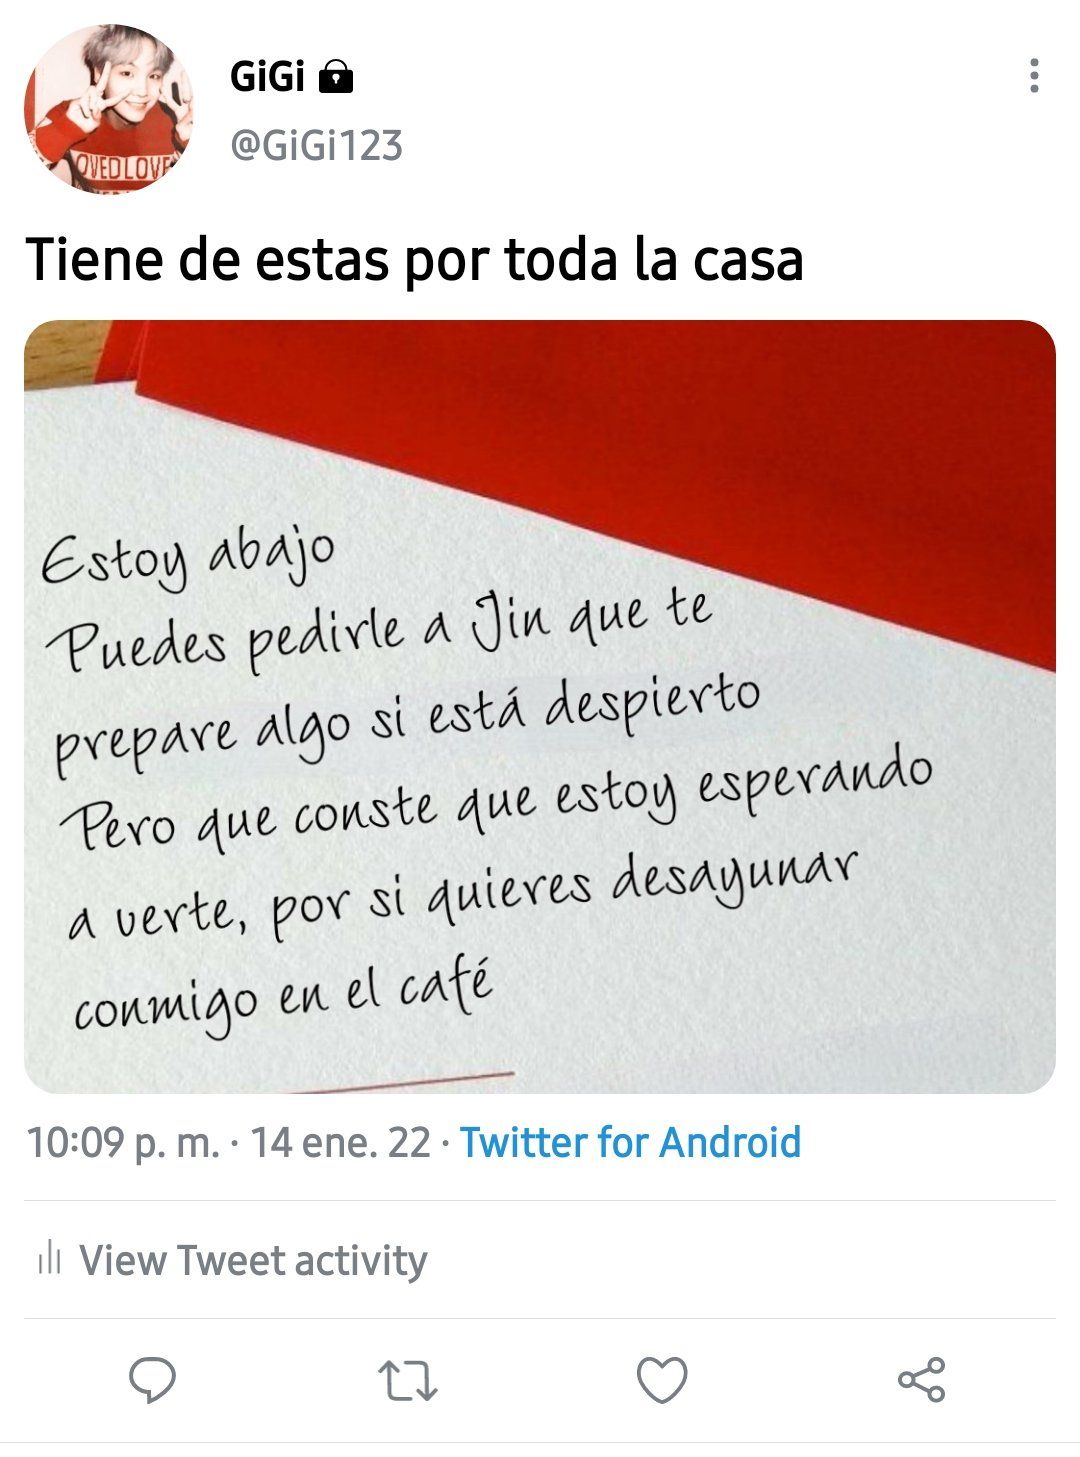Open the reply speech bubble icon
The height and width of the screenshot is (1457, 1080).
point(153,1380)
